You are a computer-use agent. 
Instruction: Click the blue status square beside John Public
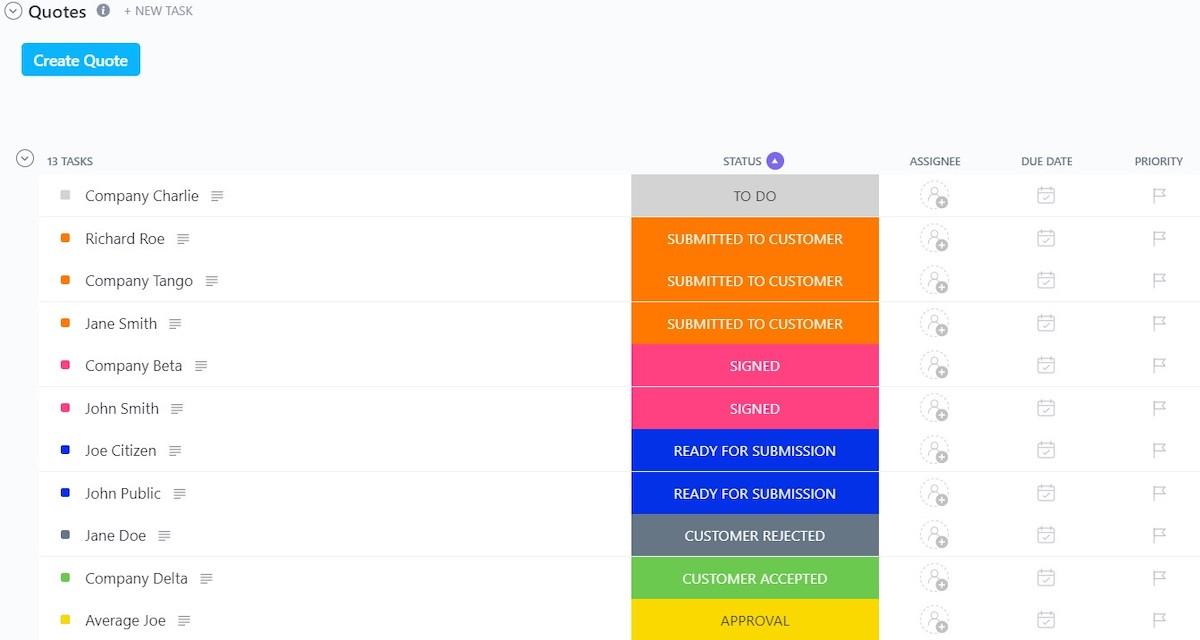[x=65, y=493]
